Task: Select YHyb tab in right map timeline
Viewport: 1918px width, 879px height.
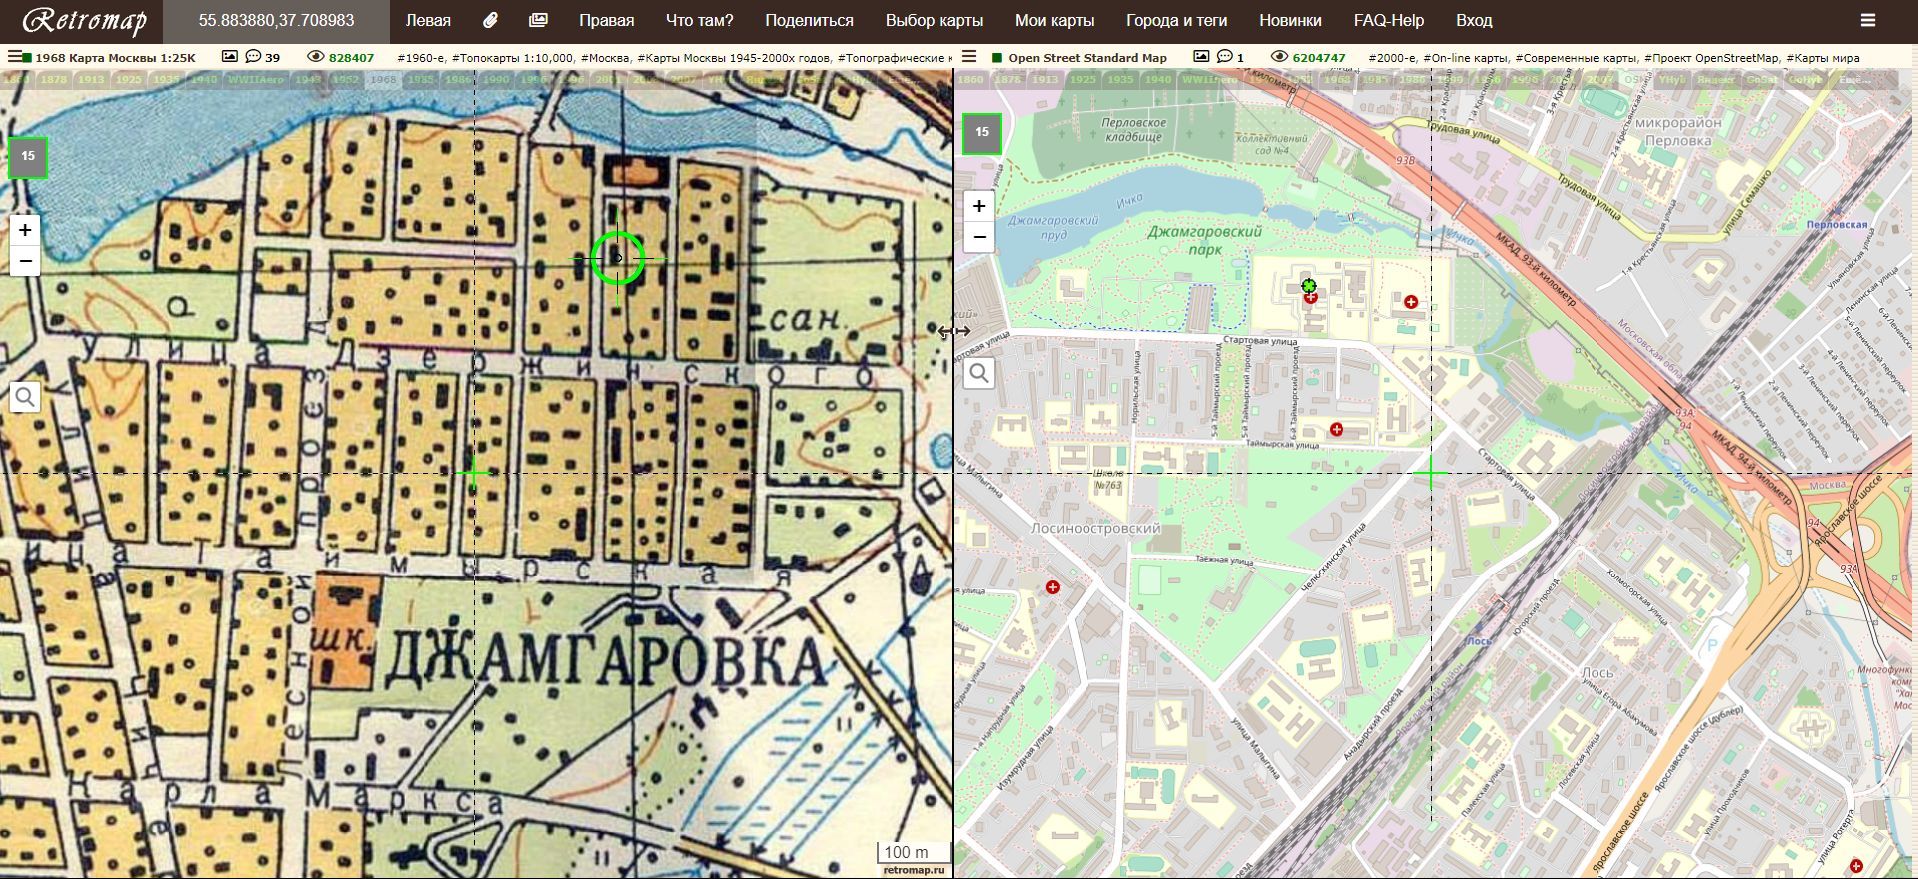Action: click(1672, 79)
